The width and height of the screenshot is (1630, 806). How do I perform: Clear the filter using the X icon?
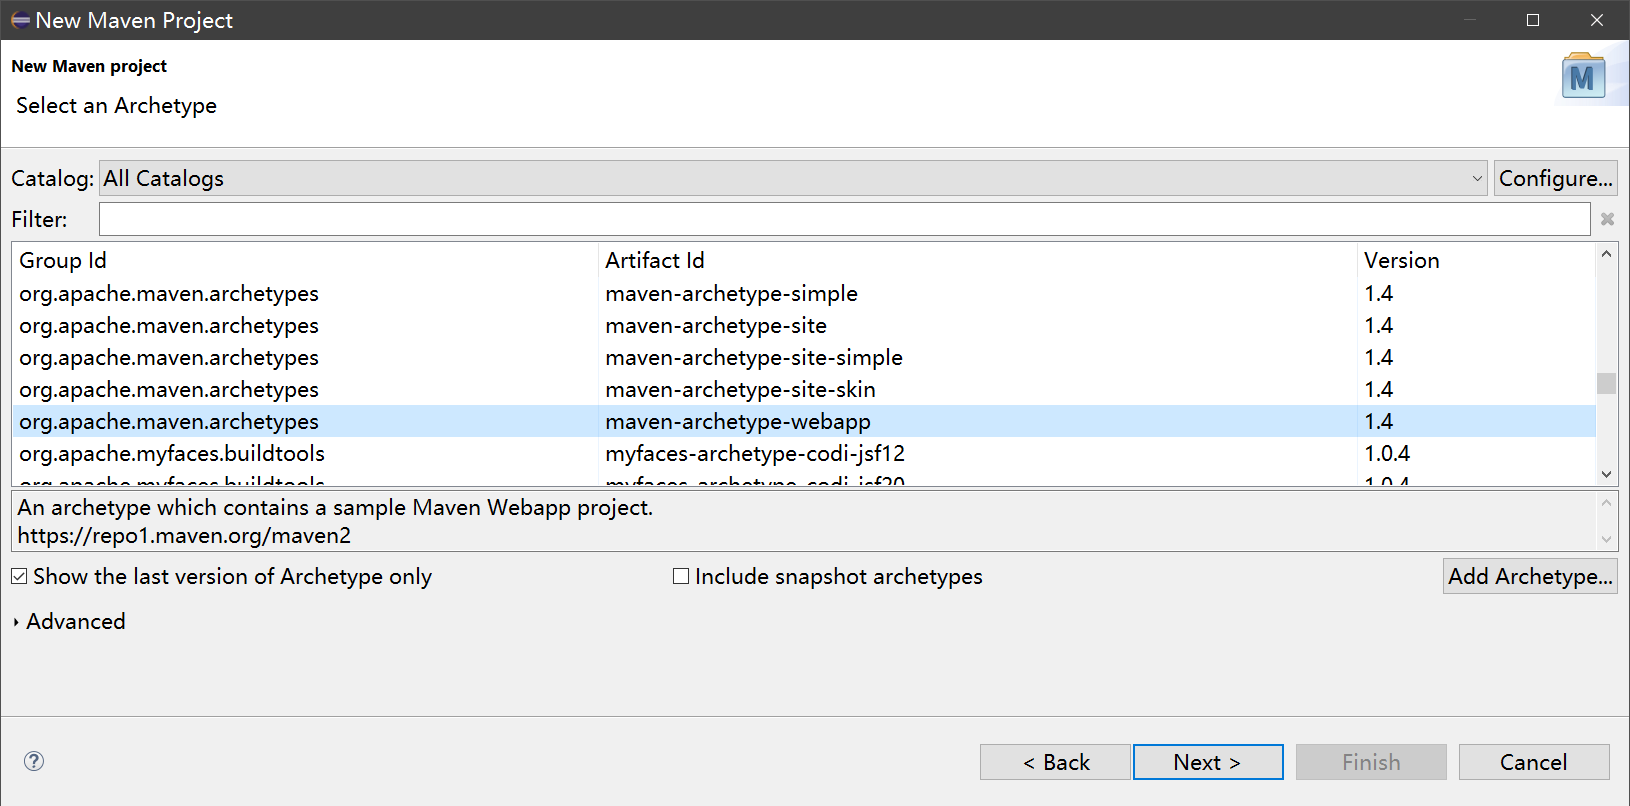[1607, 219]
